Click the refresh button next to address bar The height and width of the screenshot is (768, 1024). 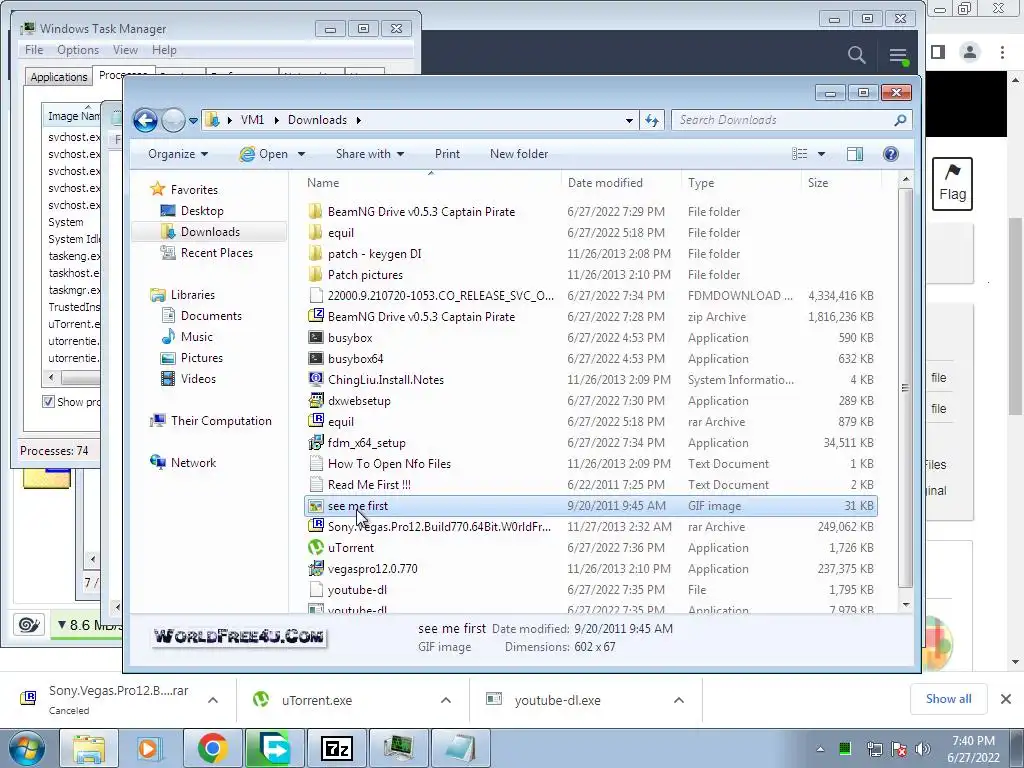(x=652, y=120)
